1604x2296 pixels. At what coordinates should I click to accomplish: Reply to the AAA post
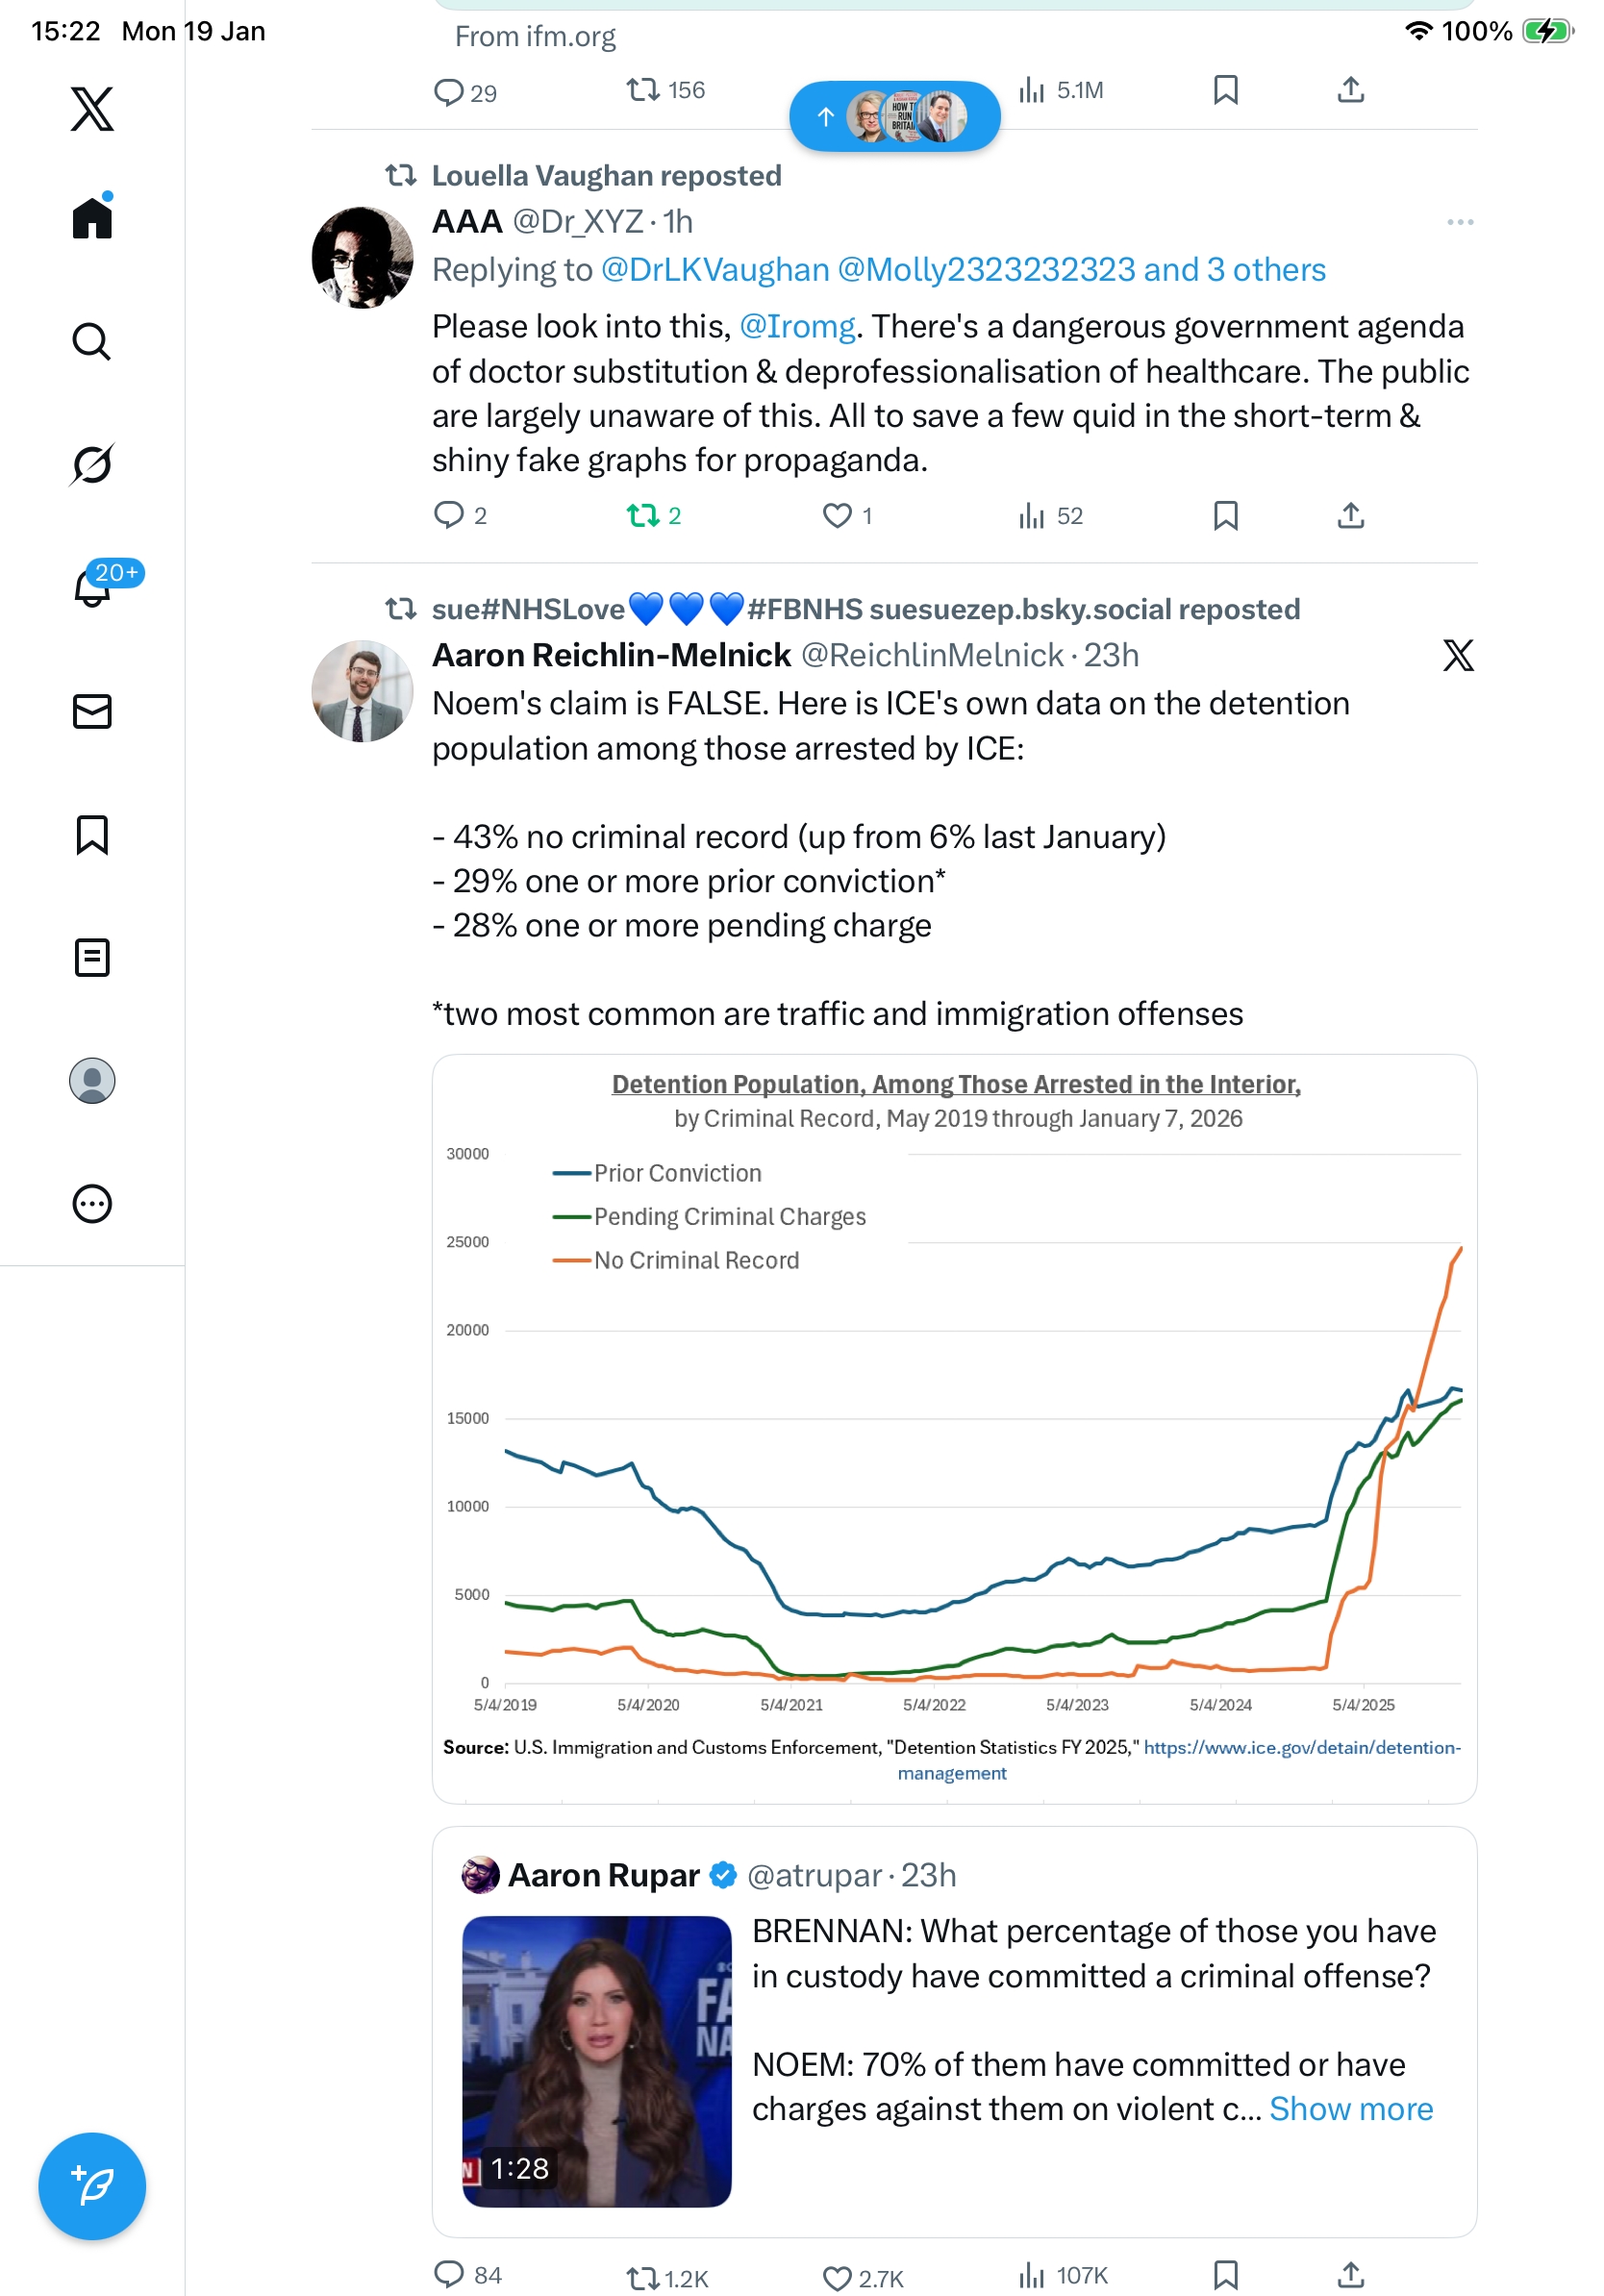pos(448,515)
